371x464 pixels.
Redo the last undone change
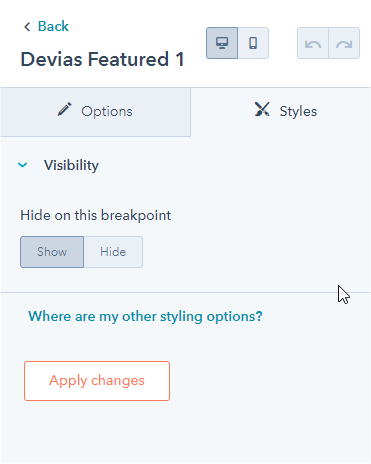[x=344, y=43]
